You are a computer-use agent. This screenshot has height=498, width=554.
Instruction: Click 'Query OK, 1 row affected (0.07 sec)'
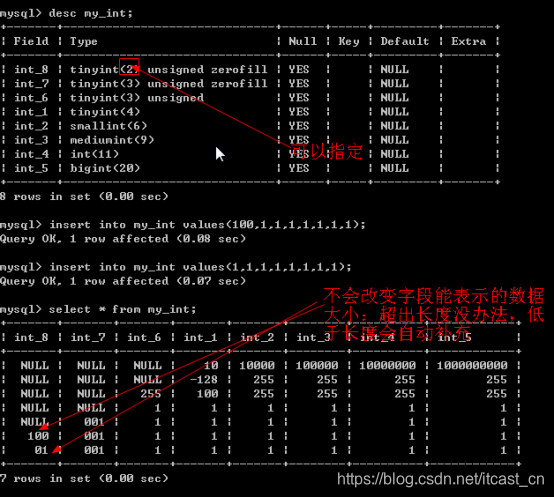(123, 281)
